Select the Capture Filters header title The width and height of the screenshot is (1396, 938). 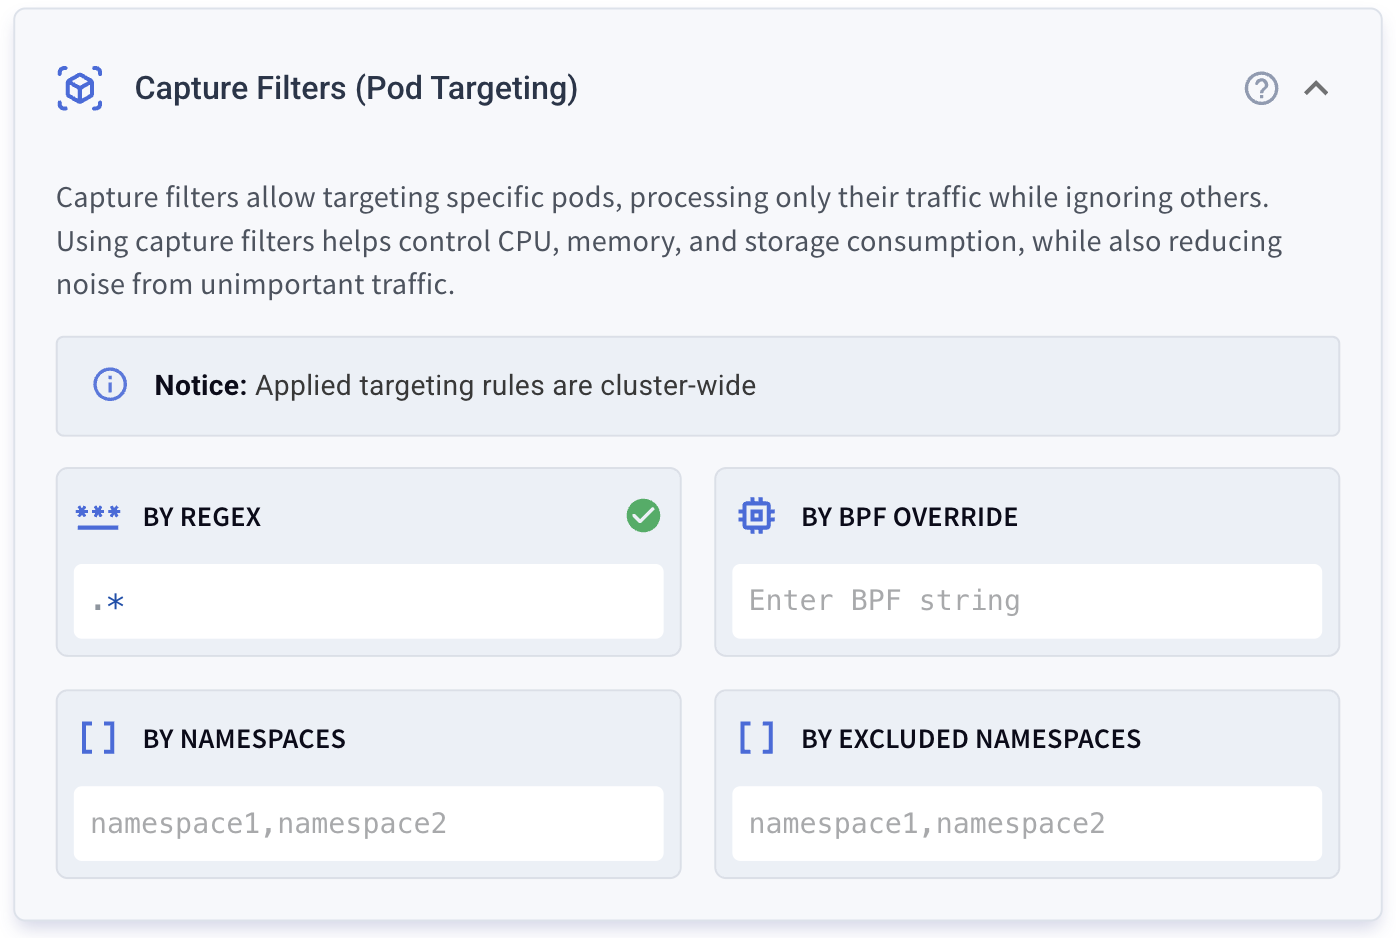click(356, 88)
